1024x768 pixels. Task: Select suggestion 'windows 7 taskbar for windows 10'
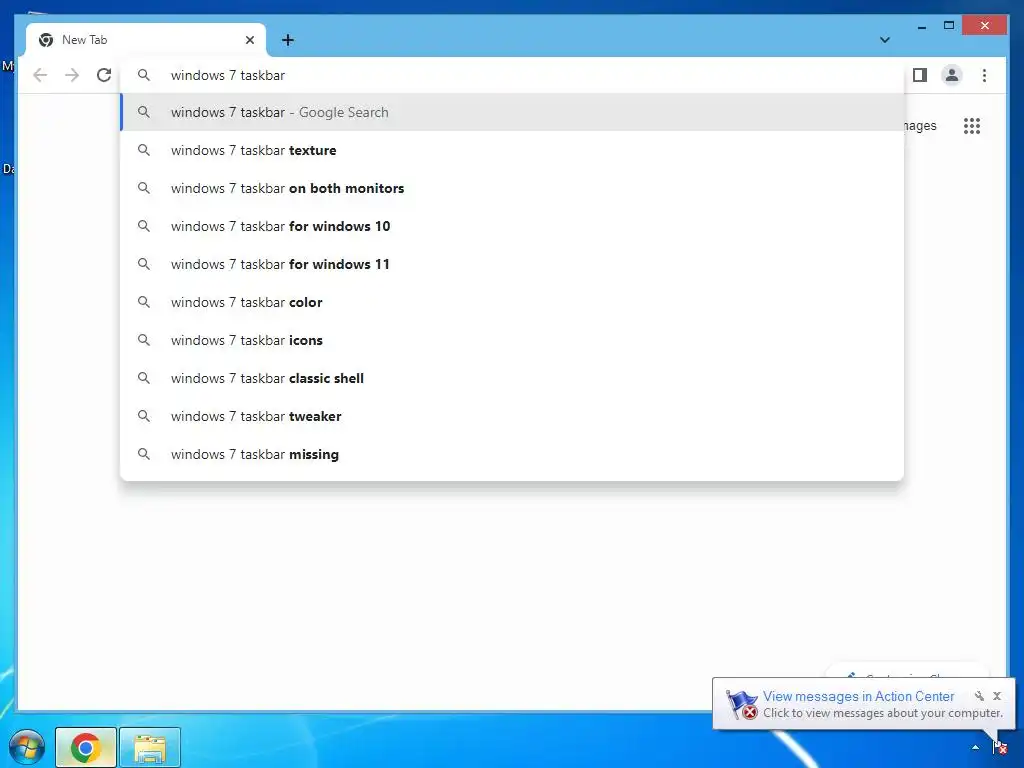(512, 226)
